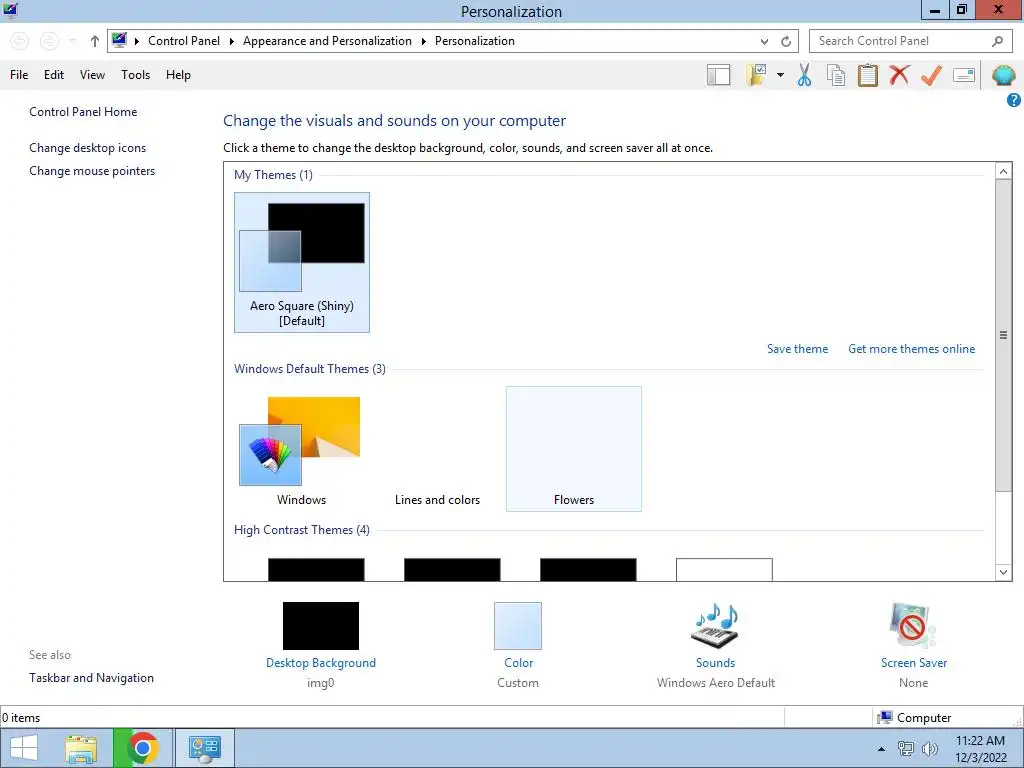Click the Computer status bar entry

pos(914,718)
